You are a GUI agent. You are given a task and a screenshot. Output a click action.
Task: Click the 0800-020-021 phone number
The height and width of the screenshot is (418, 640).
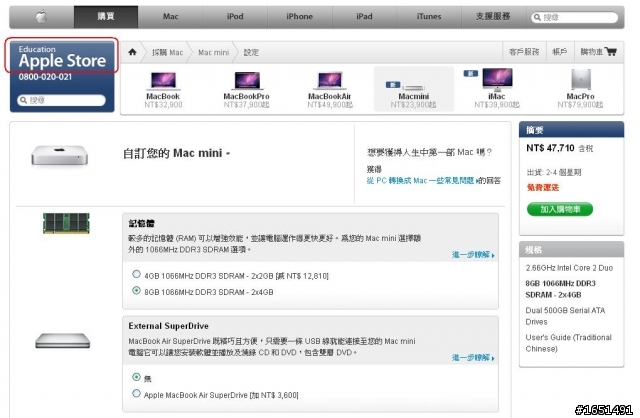point(45,77)
